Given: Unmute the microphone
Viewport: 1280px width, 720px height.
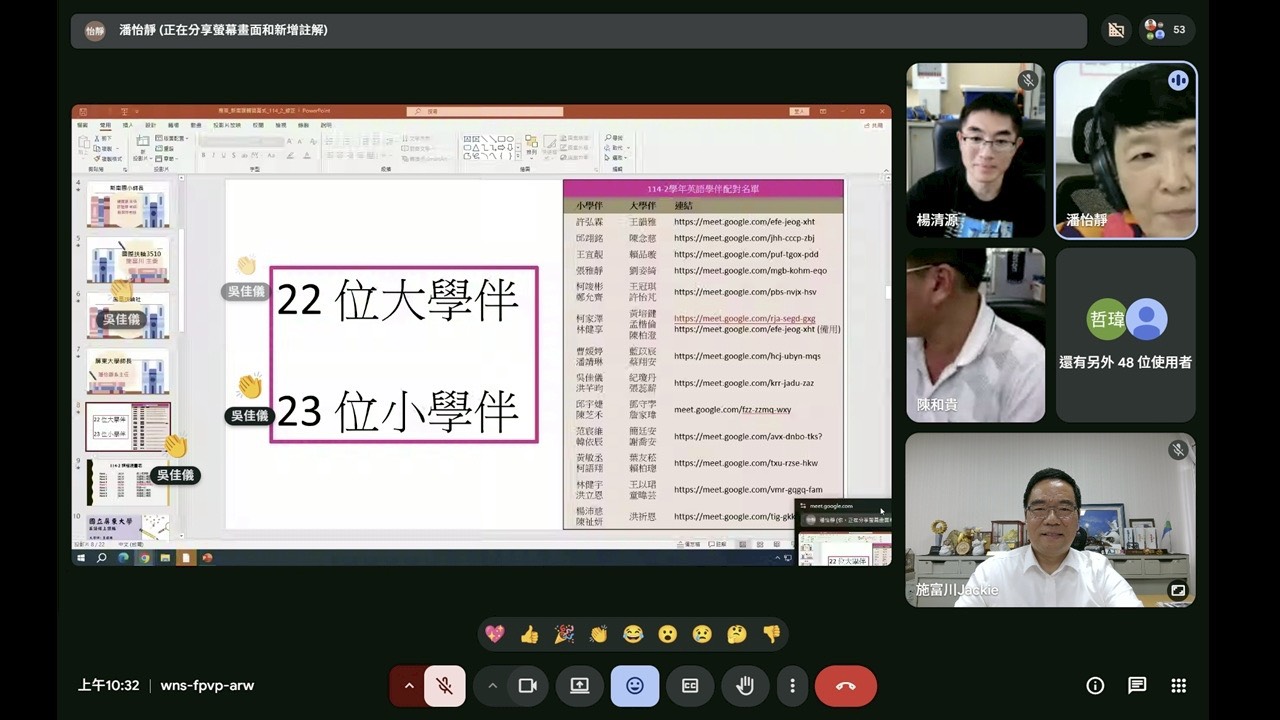Looking at the screenshot, I should click(x=445, y=686).
